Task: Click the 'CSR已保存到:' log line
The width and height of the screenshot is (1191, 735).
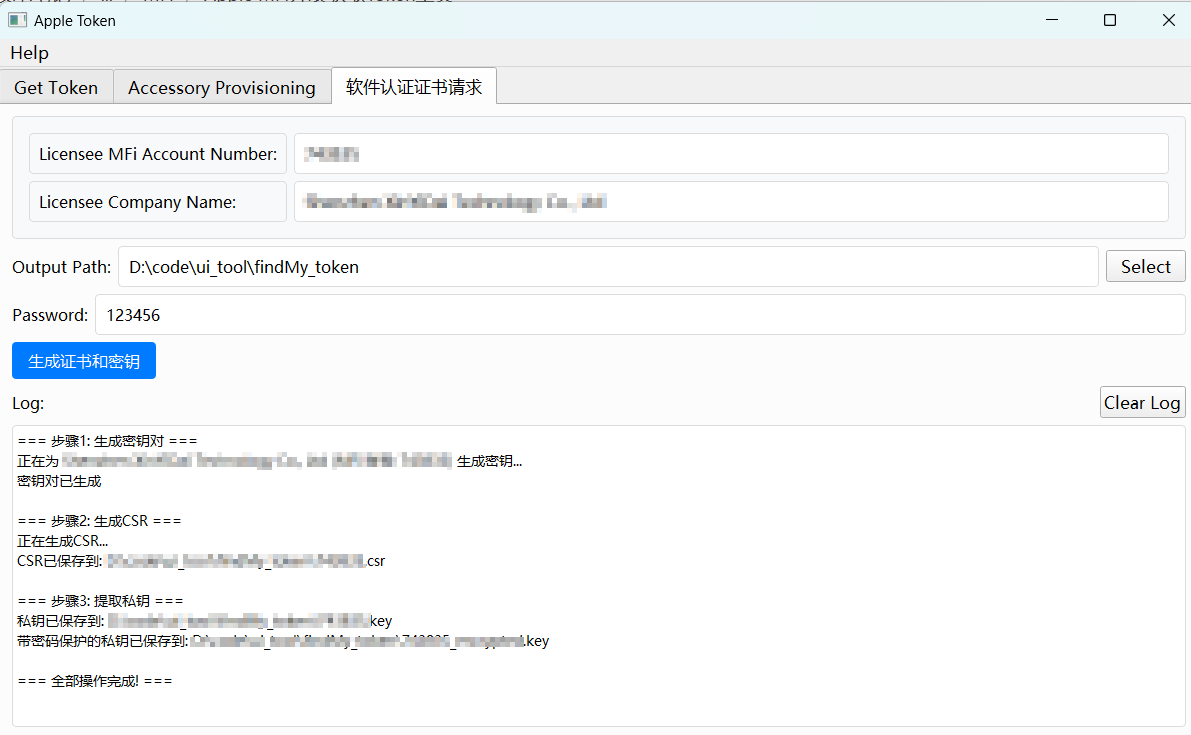Action: [x=201, y=561]
